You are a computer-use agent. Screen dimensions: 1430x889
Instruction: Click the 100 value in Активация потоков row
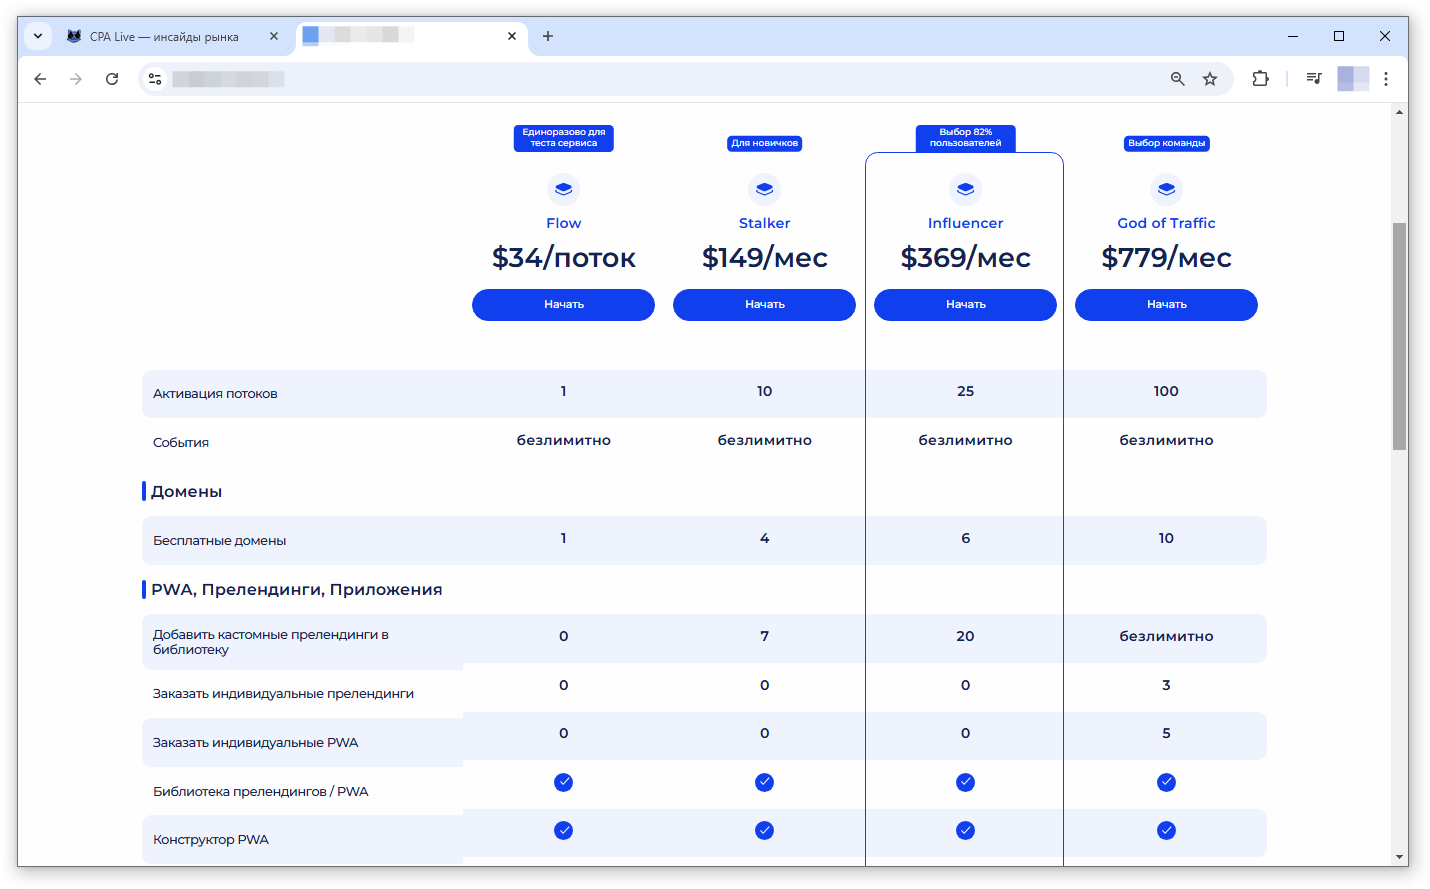1166,391
